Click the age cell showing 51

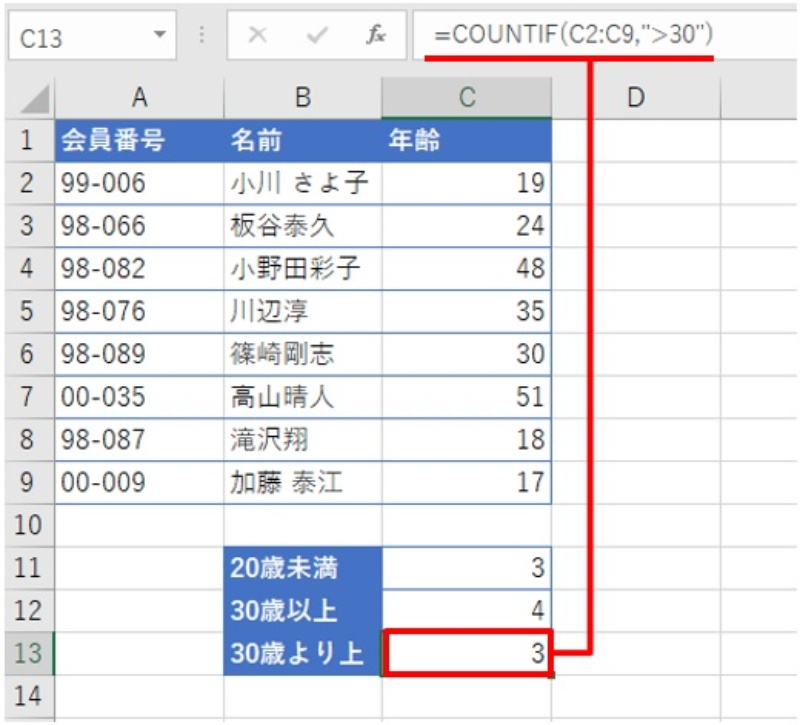pos(466,397)
